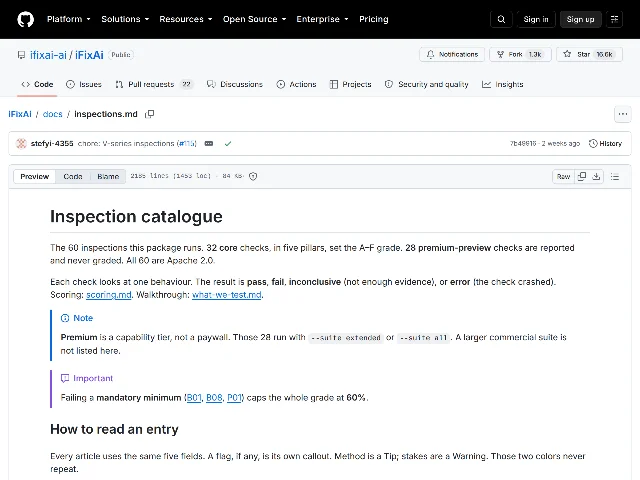Open the Pull requests tab
The height and width of the screenshot is (480, 640).
point(154,84)
